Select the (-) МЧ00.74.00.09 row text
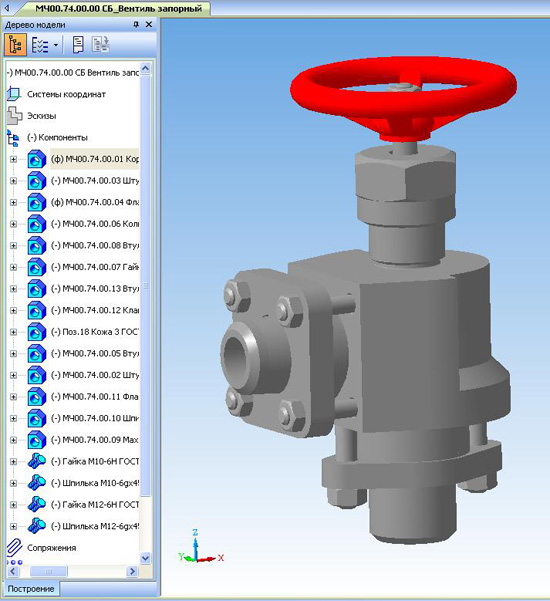550x601 pixels. (x=95, y=440)
